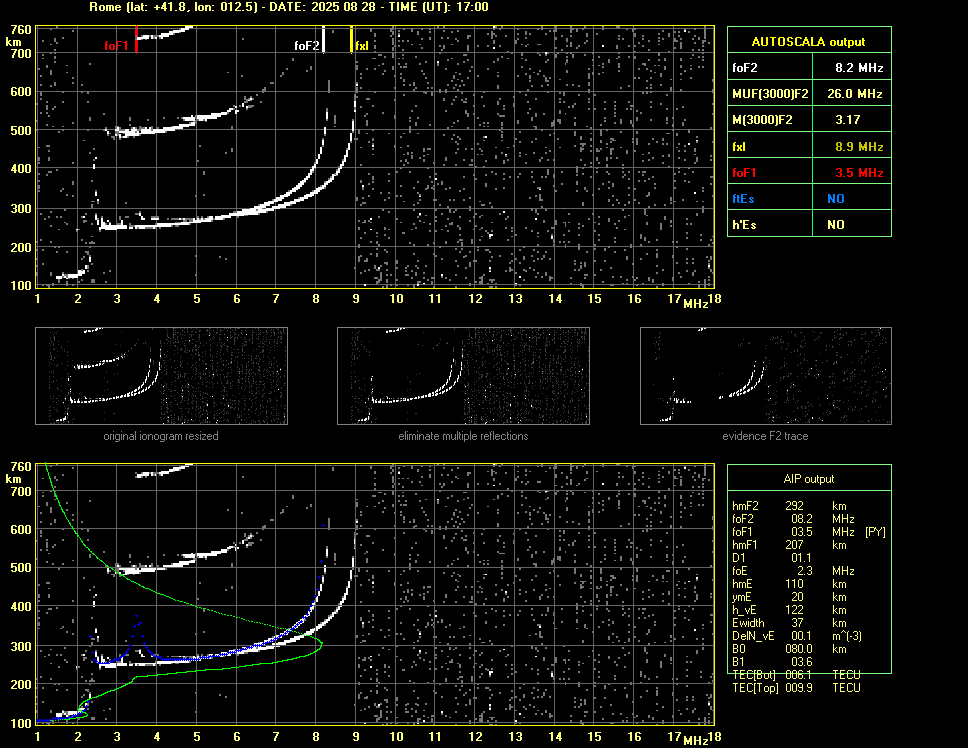Click the AIP output header
The width and height of the screenshot is (968, 748).
tap(808, 479)
